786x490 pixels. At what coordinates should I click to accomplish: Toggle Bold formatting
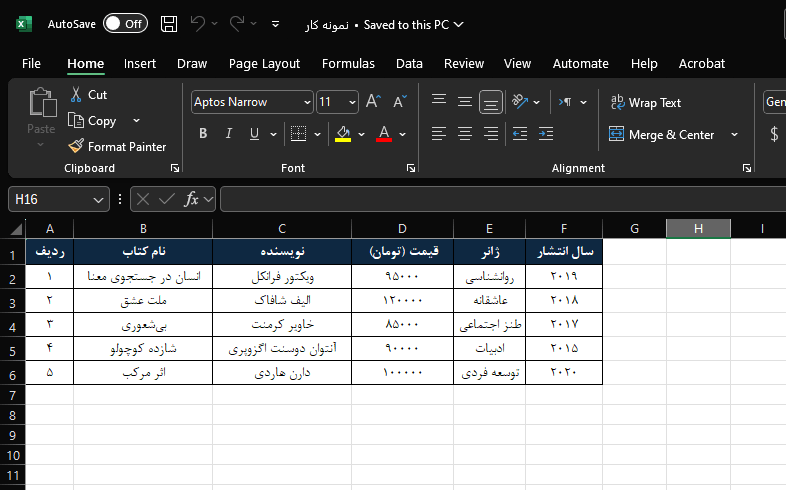[203, 134]
